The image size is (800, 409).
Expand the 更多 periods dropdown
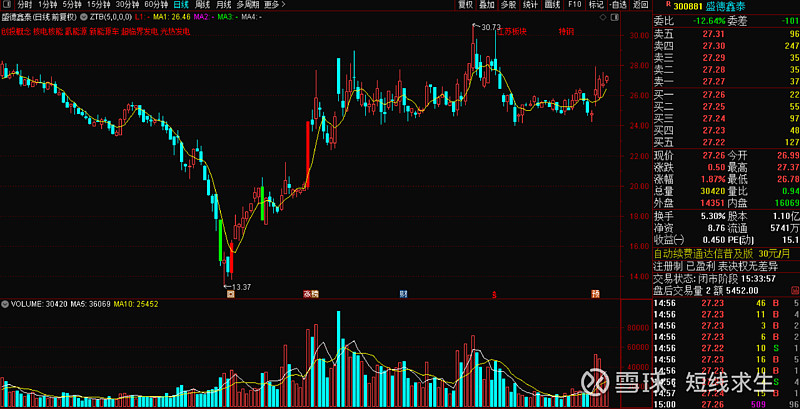pos(275,5)
